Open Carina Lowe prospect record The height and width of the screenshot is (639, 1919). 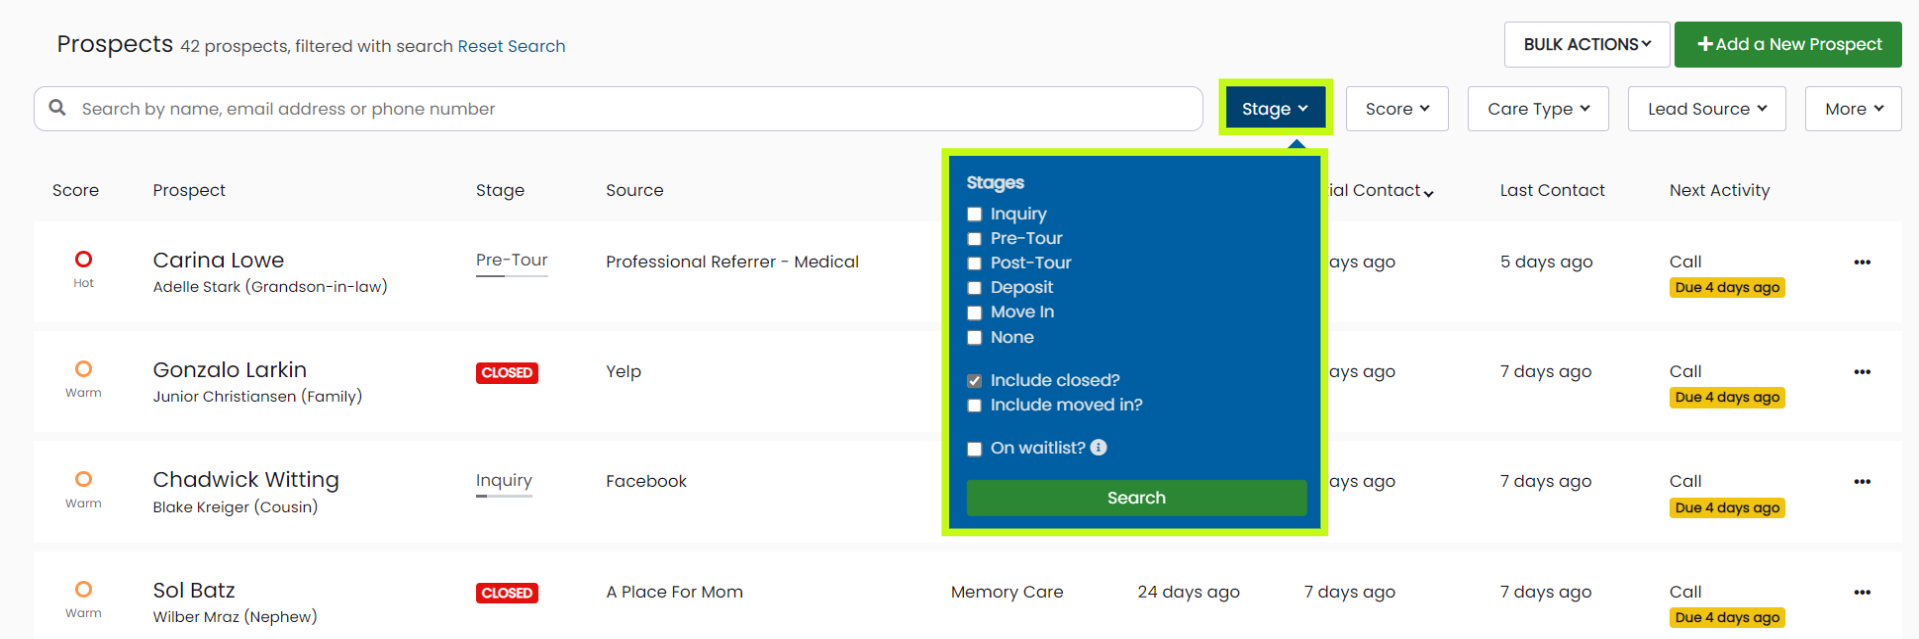218,260
